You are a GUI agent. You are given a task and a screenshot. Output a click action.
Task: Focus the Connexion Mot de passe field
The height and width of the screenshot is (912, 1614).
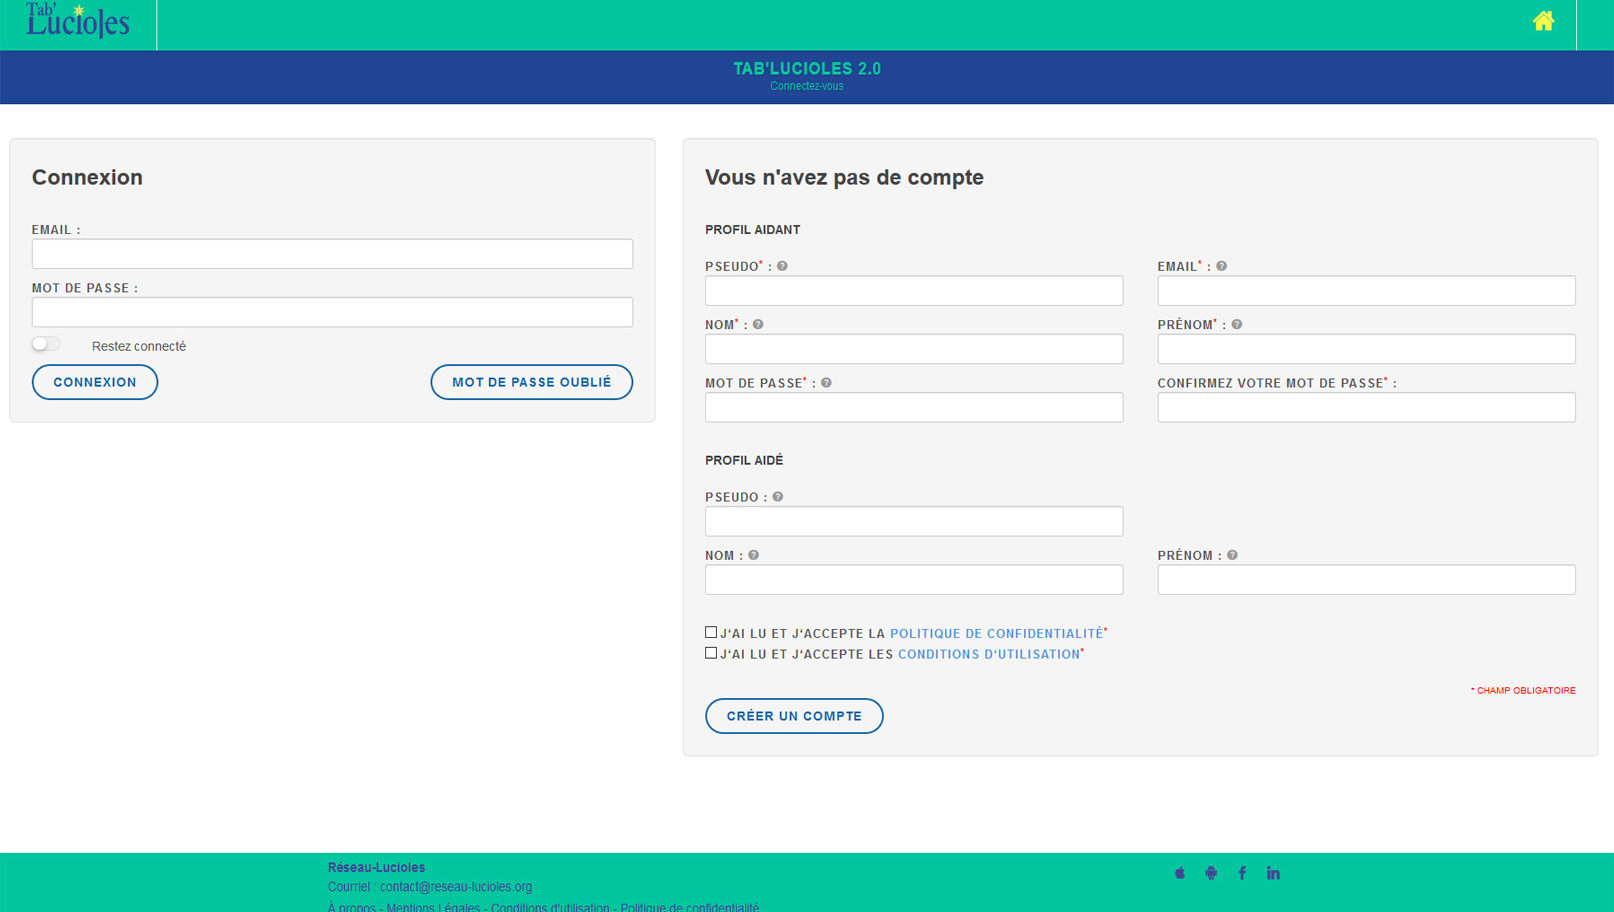coord(332,312)
